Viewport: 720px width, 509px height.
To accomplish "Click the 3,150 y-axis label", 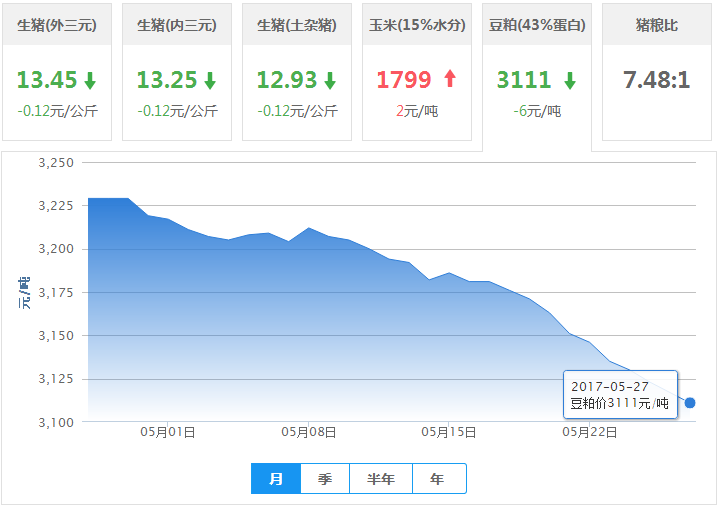I will [x=56, y=336].
